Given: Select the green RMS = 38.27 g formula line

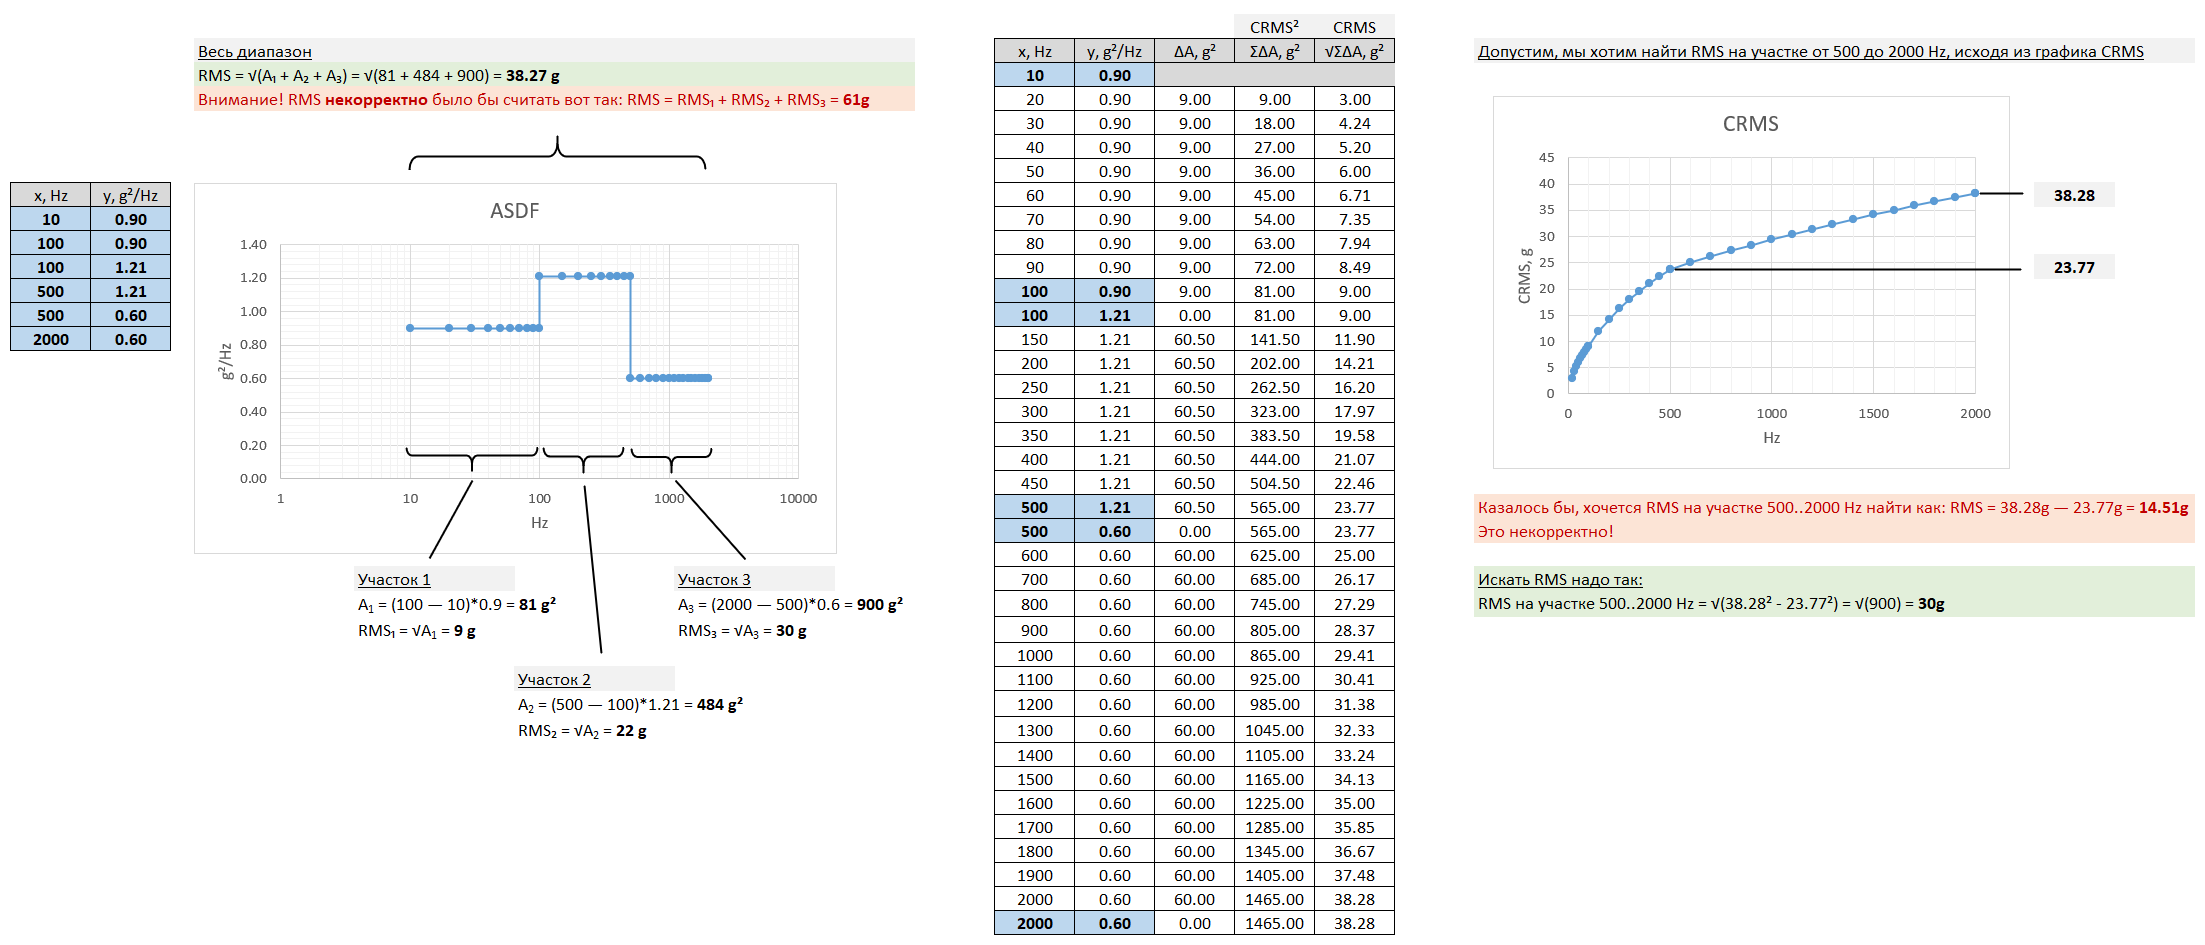Looking at the screenshot, I should (x=554, y=75).
